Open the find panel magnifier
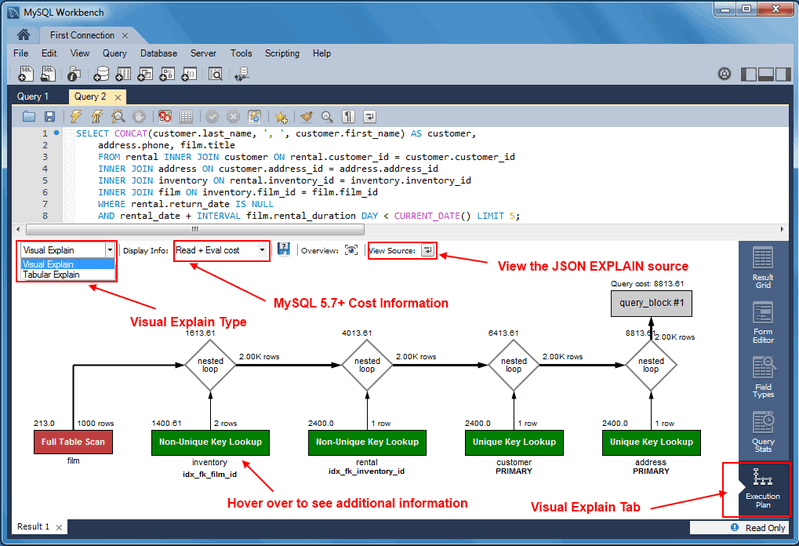Viewport: 799px width, 546px height. [327, 117]
